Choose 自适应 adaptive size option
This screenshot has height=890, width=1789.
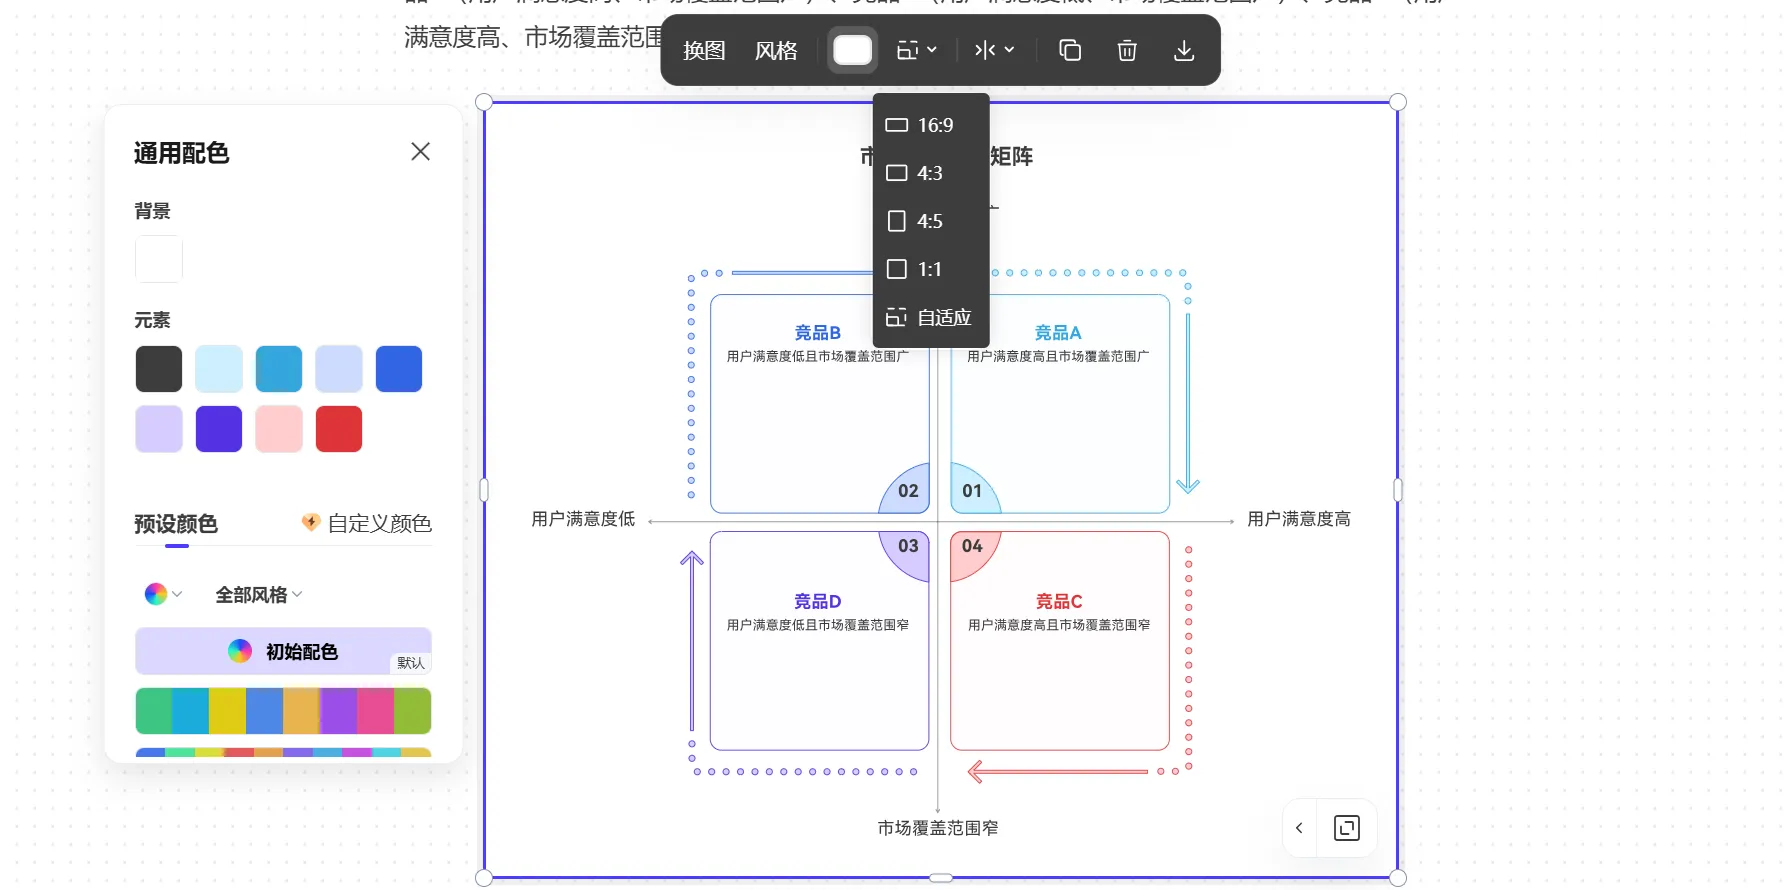coord(931,317)
